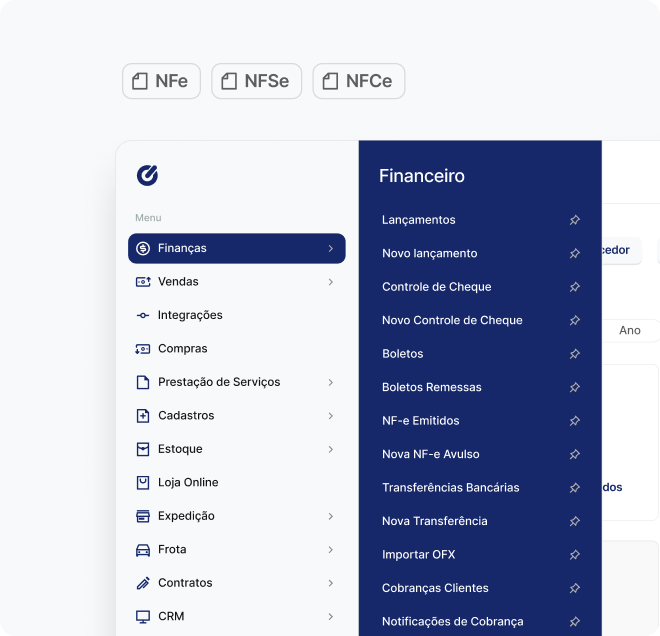The height and width of the screenshot is (636, 660).
Task: Click the company logo icon above Menu
Action: (148, 176)
